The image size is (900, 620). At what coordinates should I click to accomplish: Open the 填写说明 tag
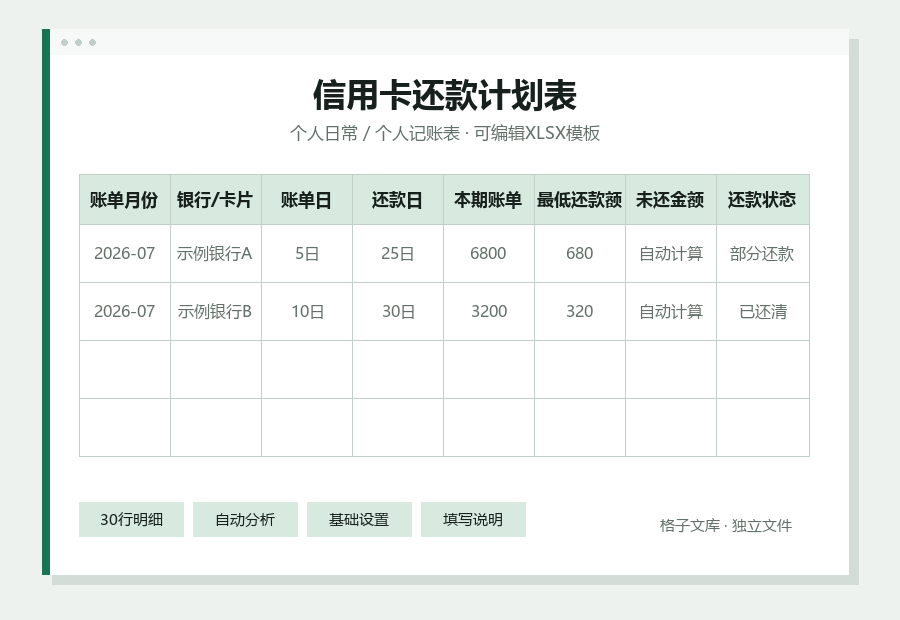[473, 520]
